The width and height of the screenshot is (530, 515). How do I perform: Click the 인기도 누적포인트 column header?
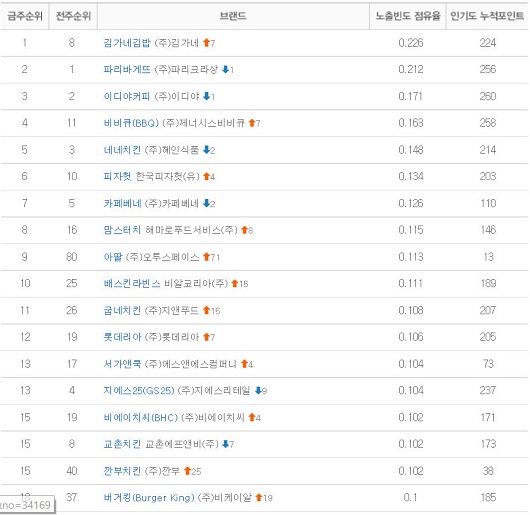pos(487,16)
